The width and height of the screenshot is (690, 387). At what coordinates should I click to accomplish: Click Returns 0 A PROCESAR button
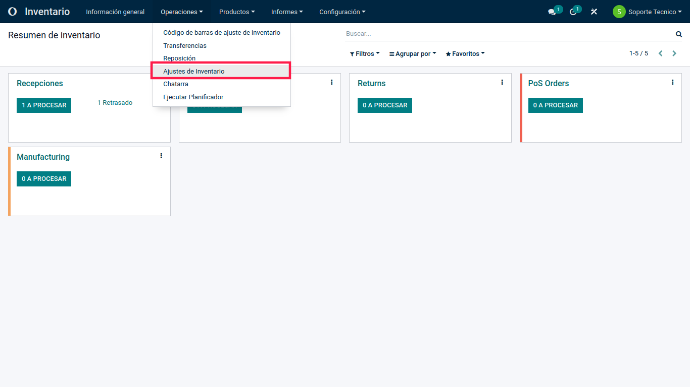[x=385, y=105]
